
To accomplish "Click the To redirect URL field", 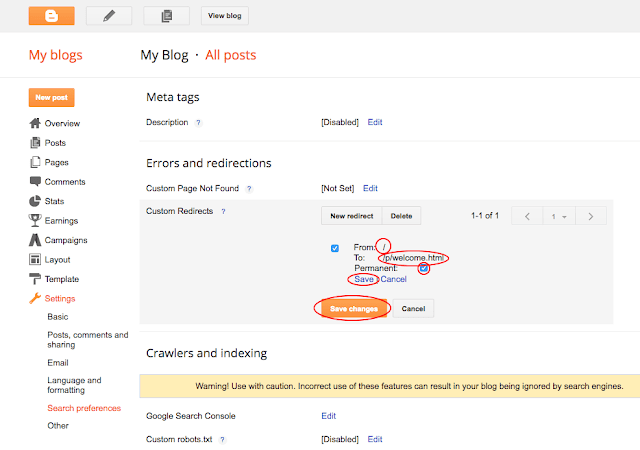I will [412, 258].
